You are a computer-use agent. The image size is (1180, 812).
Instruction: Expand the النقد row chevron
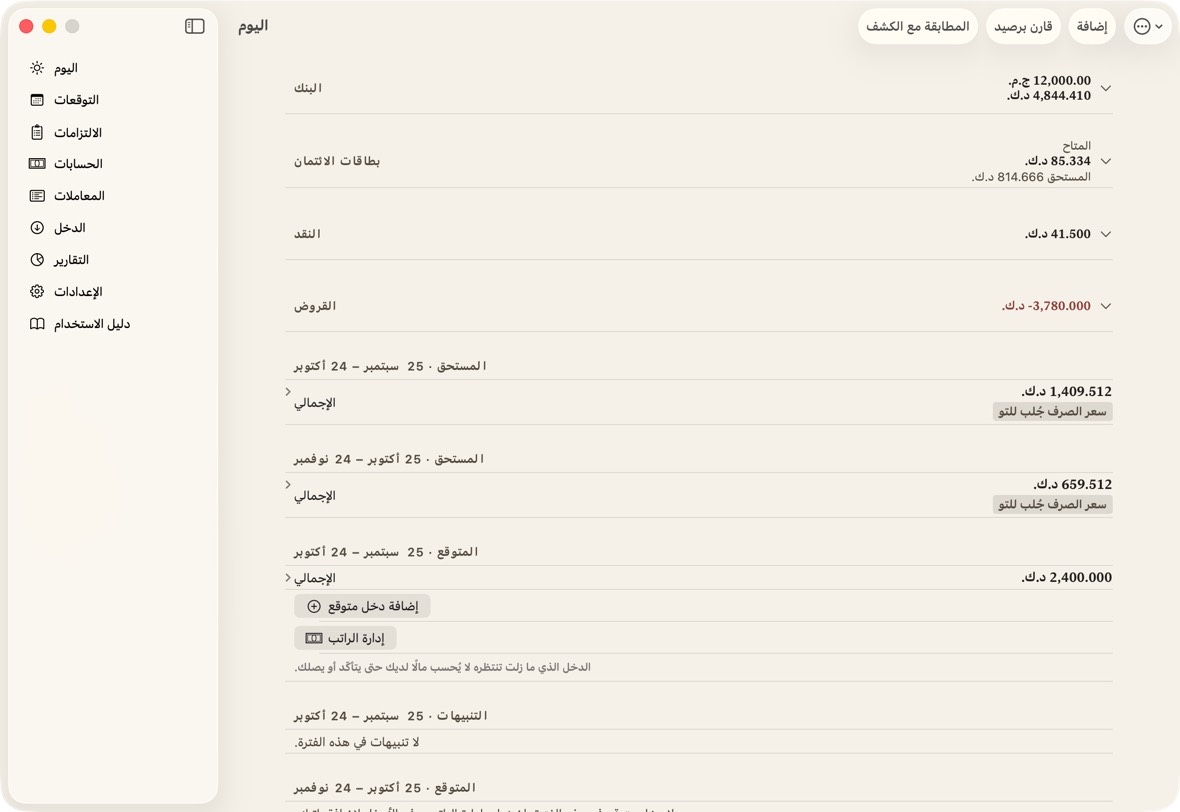[x=1105, y=234]
